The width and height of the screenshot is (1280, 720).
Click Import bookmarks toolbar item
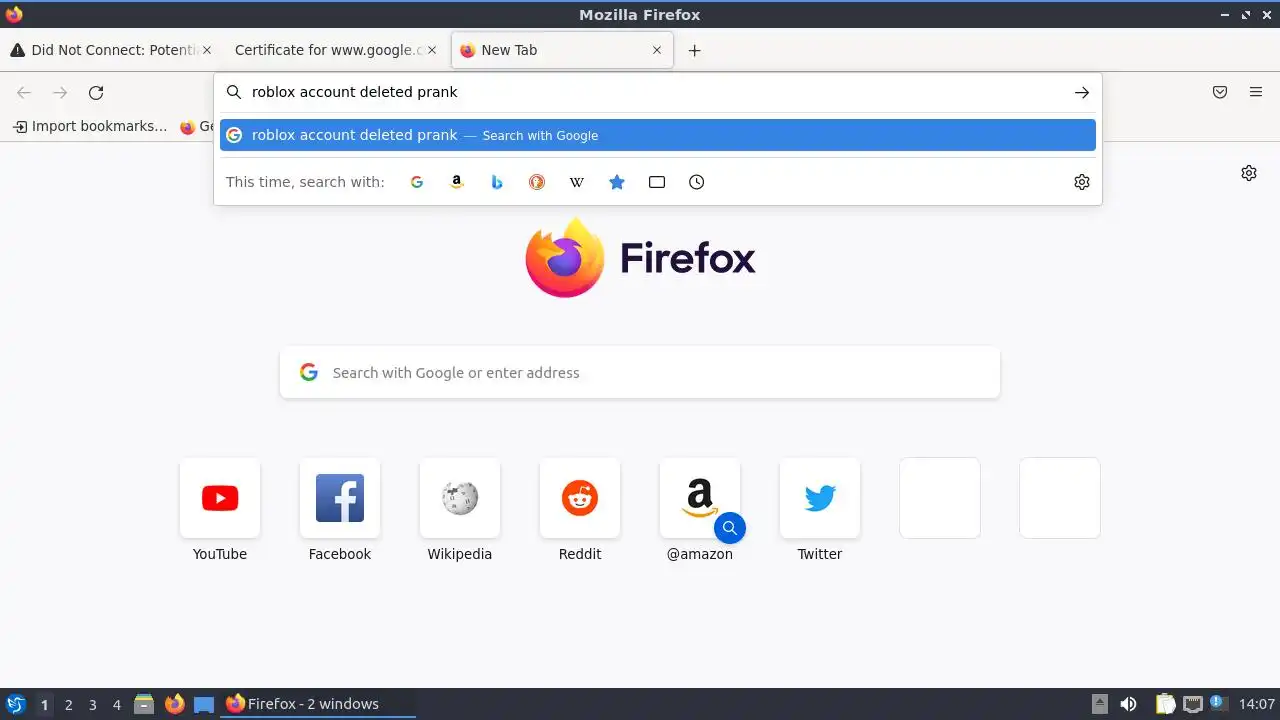(x=90, y=126)
